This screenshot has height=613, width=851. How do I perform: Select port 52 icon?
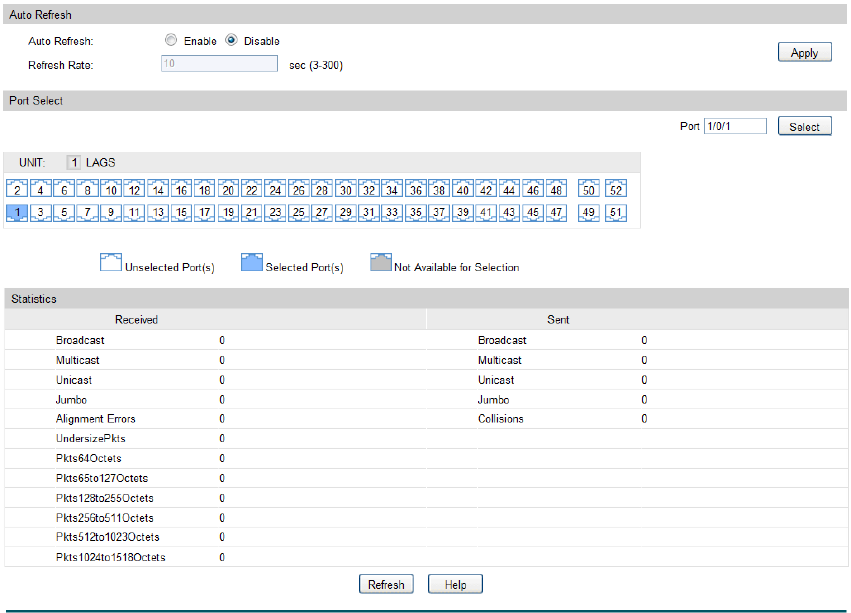tap(616, 188)
